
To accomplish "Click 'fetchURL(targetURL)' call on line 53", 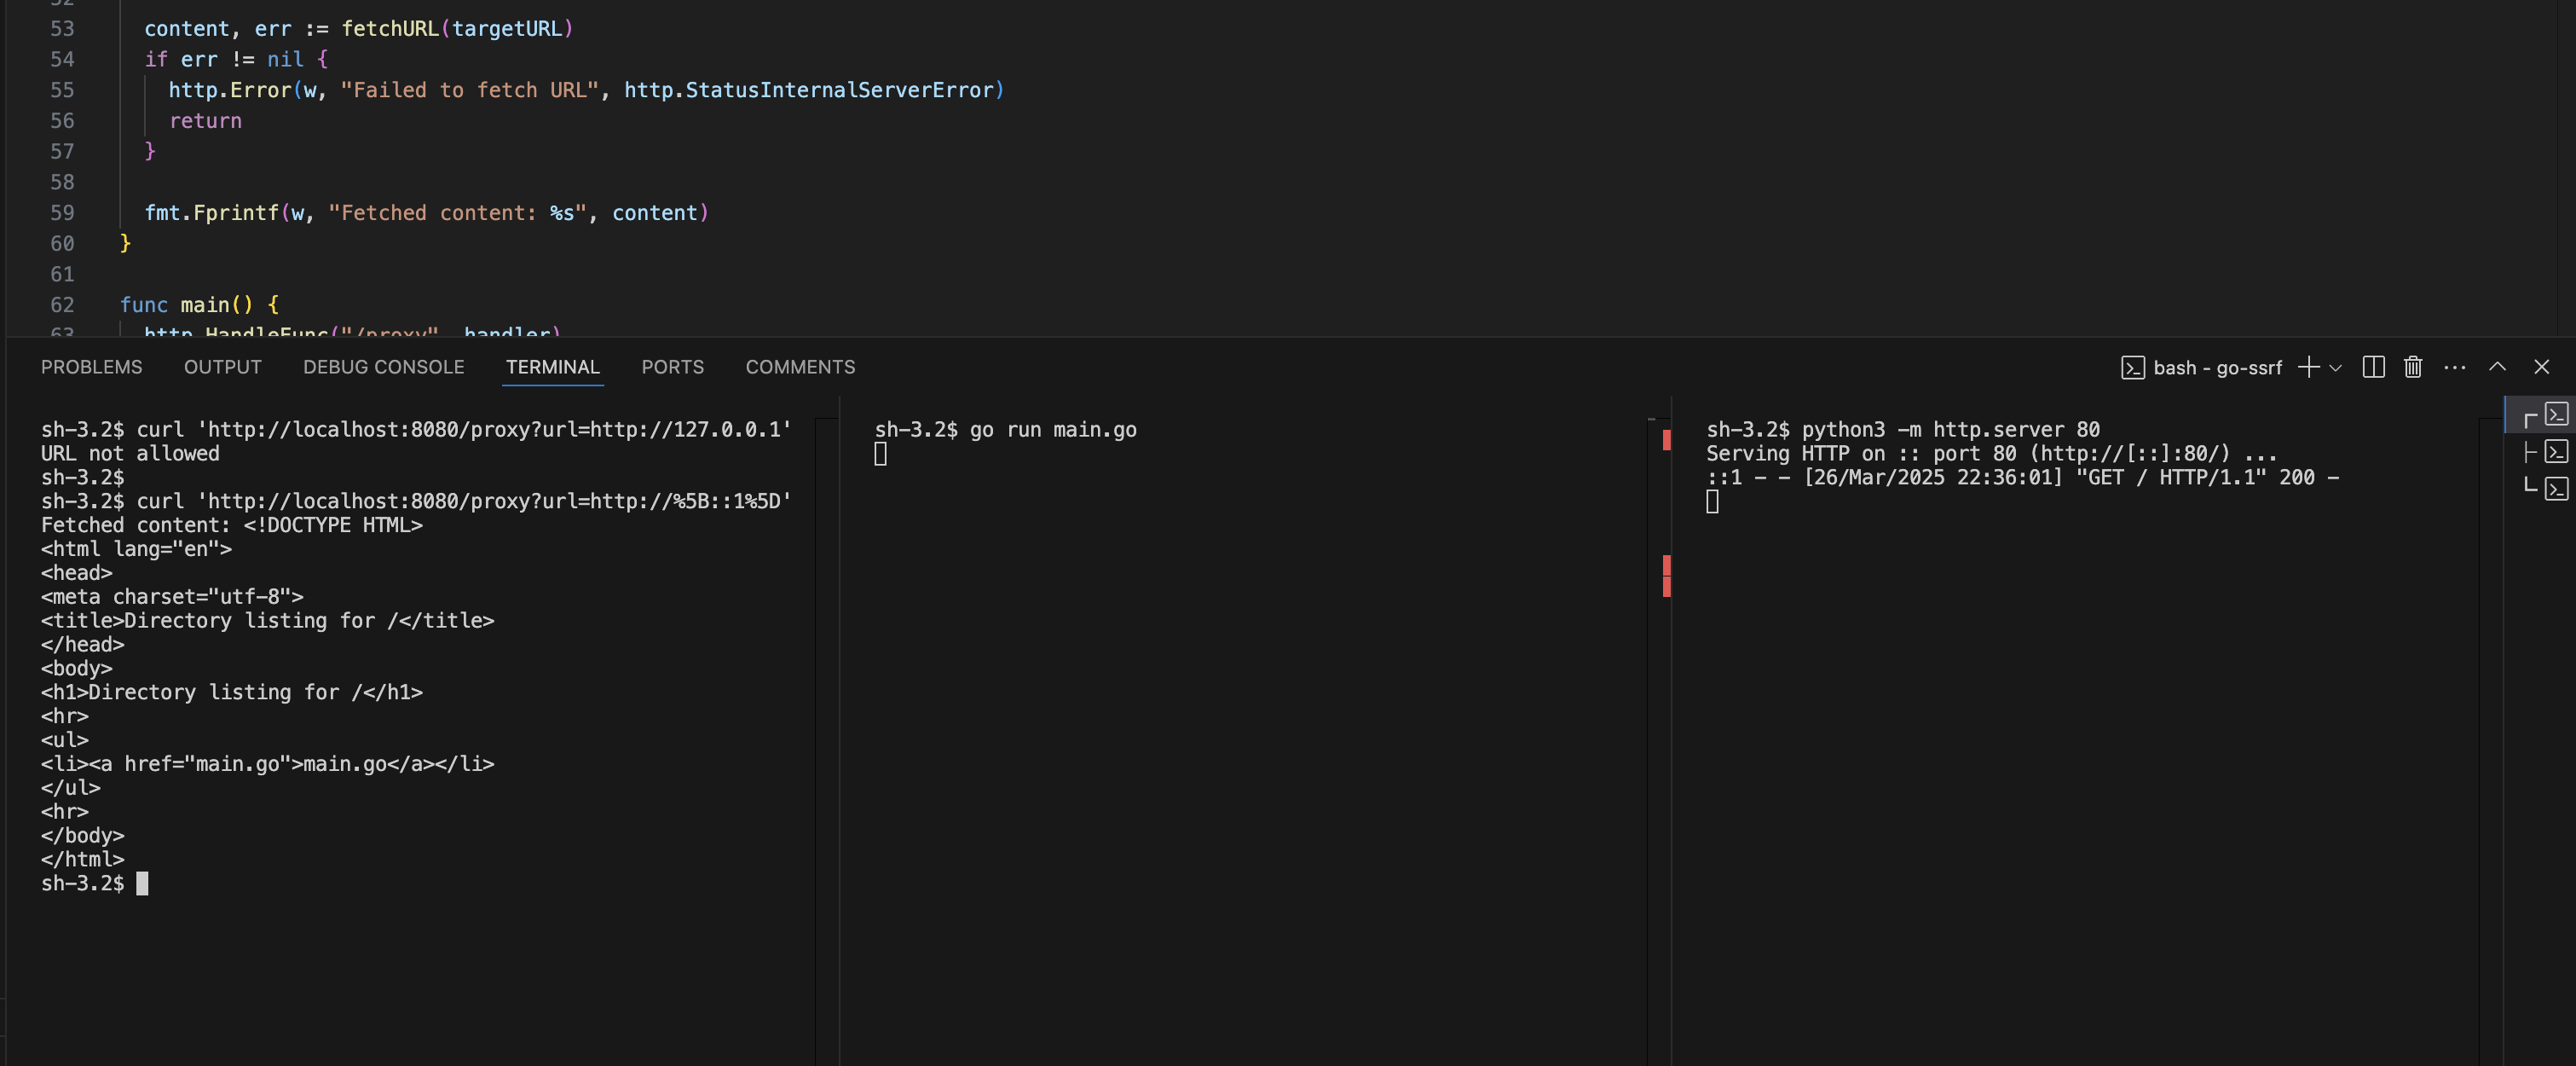I will click(458, 29).
